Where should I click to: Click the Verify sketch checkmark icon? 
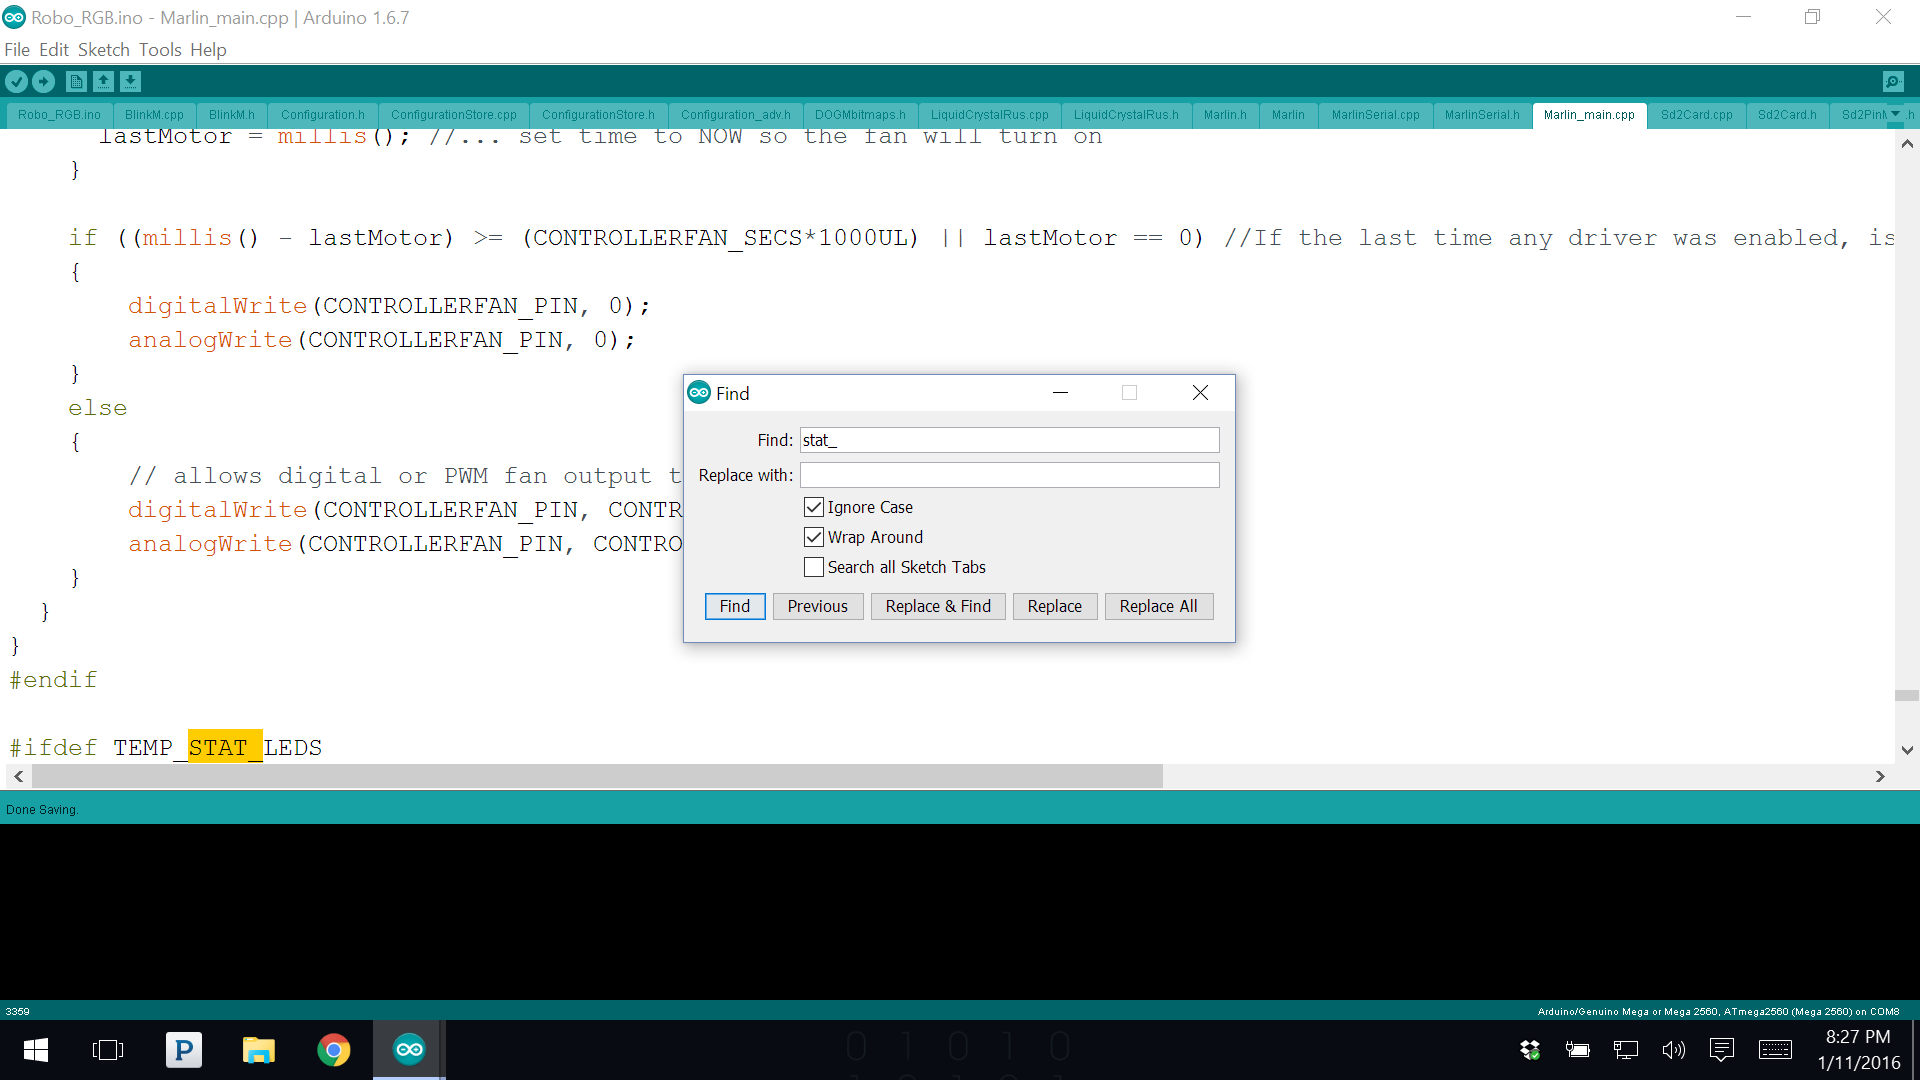16,82
